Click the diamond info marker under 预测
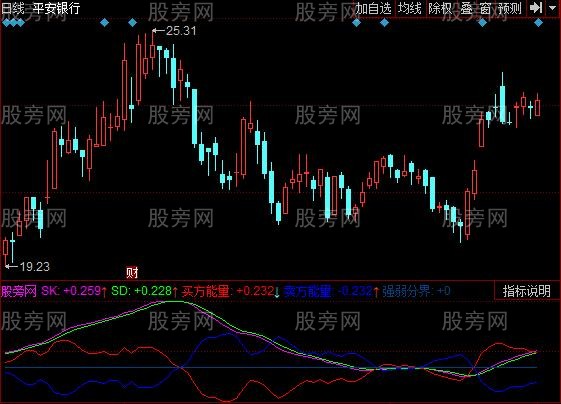 [x=483, y=23]
